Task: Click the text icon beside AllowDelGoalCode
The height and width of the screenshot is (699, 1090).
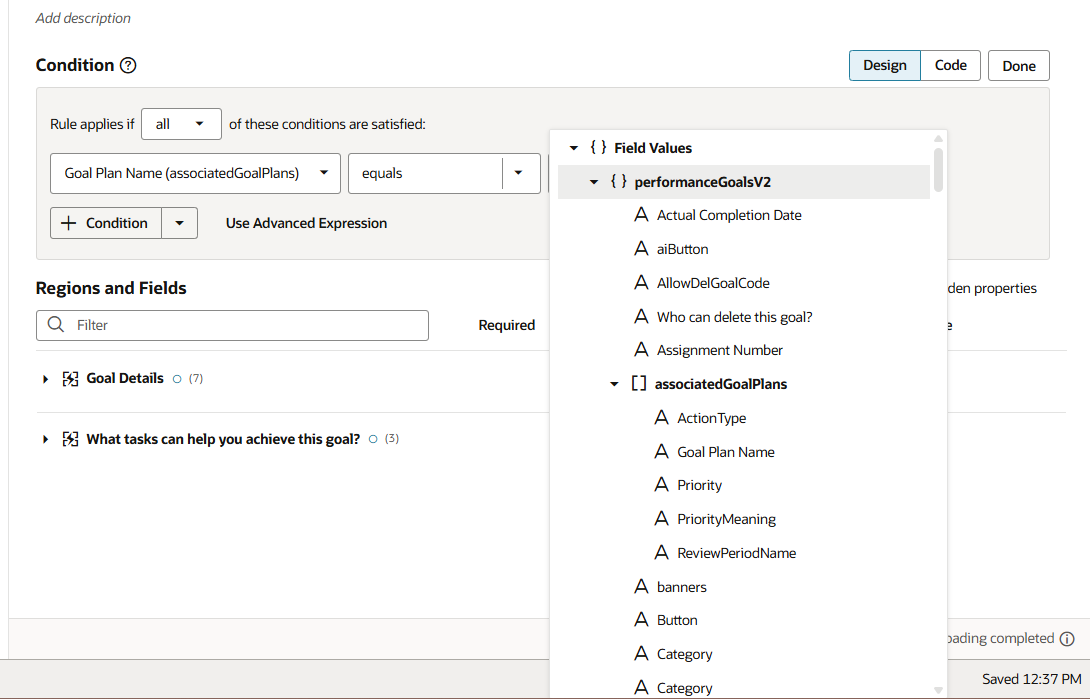Action: [x=641, y=282]
